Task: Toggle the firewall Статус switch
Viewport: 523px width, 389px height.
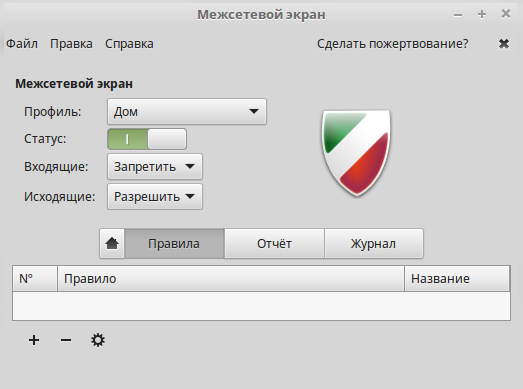Action: click(147, 139)
